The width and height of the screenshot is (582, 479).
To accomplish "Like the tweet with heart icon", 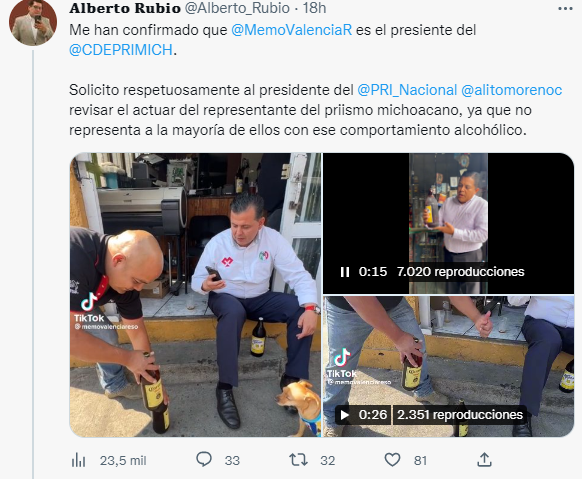I will tap(392, 460).
